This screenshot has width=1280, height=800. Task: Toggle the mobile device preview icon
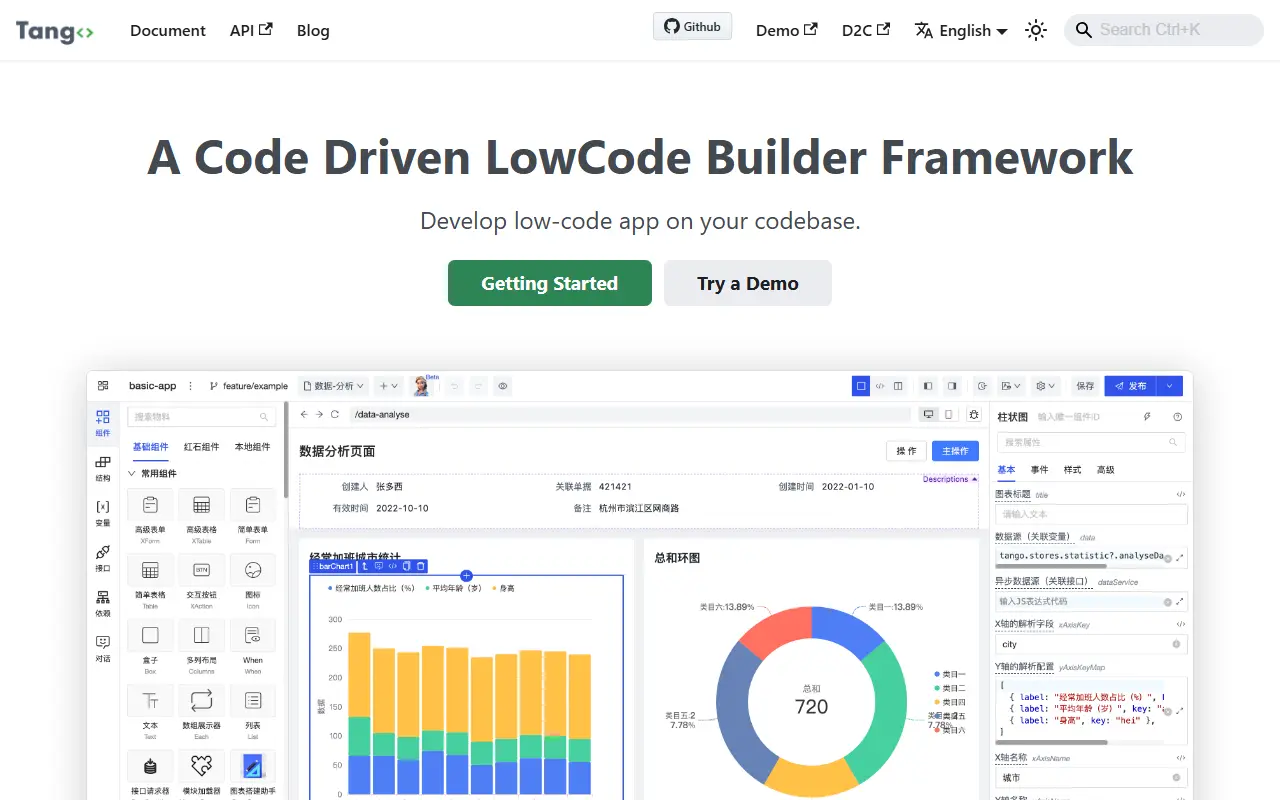(x=949, y=414)
